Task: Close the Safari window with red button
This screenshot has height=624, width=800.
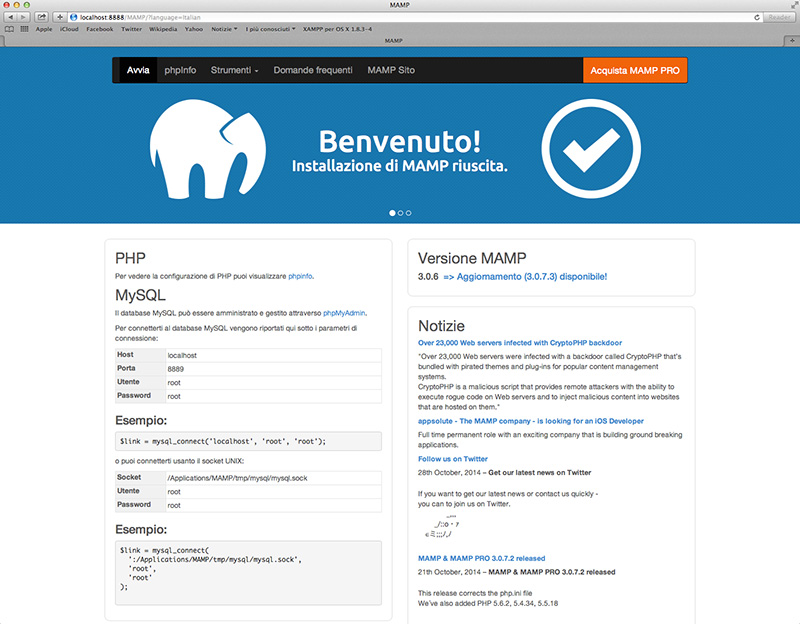Action: click(x=7, y=5)
